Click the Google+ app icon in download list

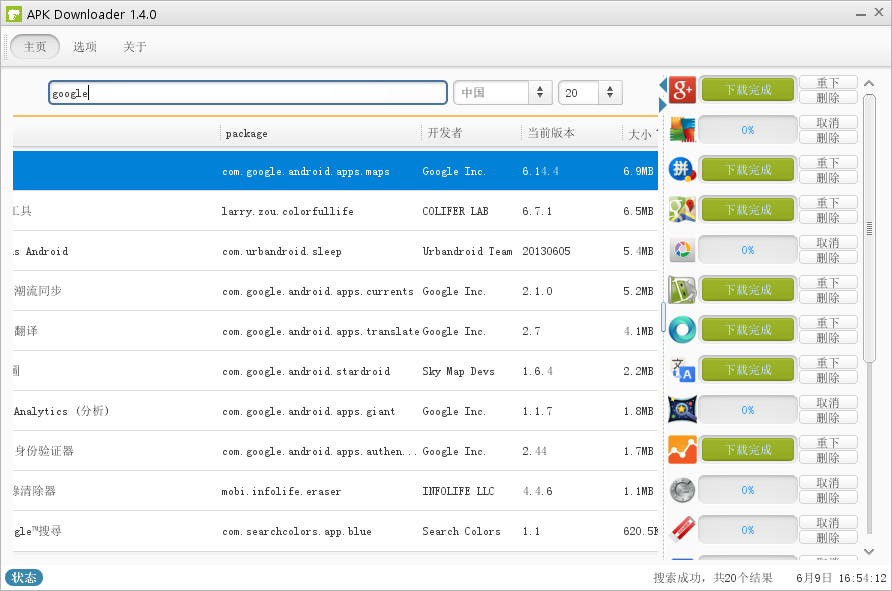click(682, 90)
